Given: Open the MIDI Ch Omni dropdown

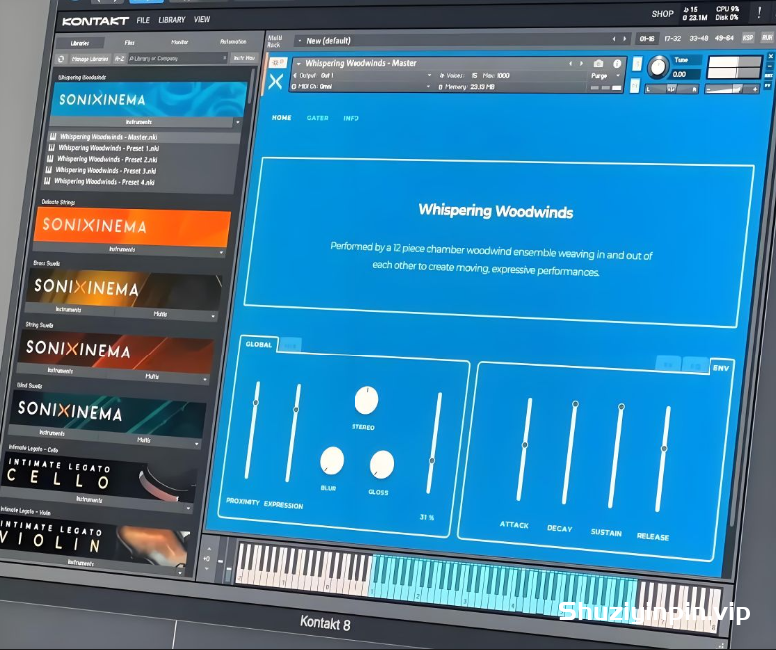Looking at the screenshot, I should (x=362, y=87).
